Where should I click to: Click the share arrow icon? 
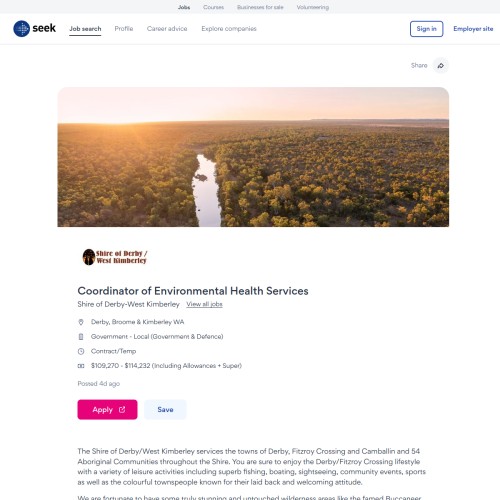point(441,66)
